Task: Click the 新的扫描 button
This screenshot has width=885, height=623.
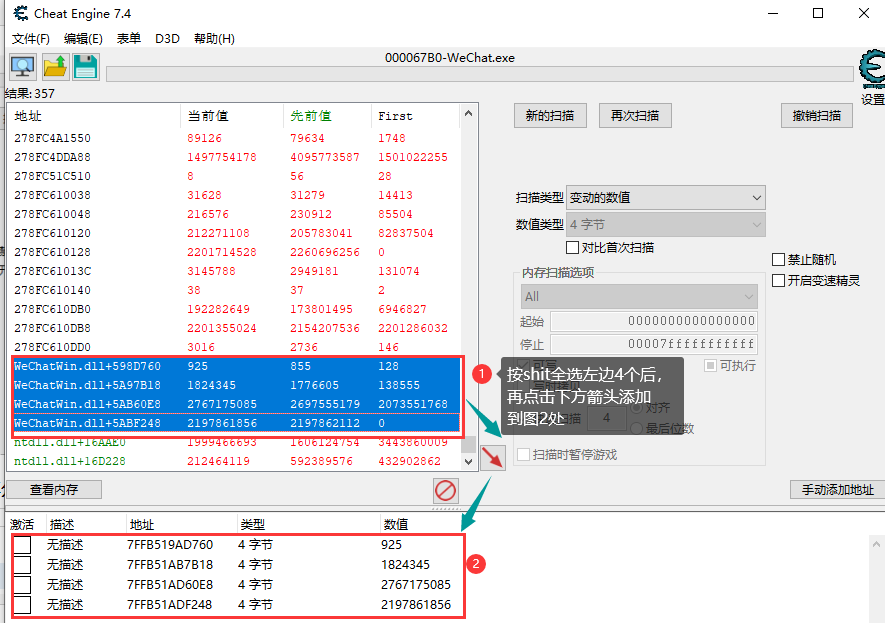Action: tap(550, 116)
